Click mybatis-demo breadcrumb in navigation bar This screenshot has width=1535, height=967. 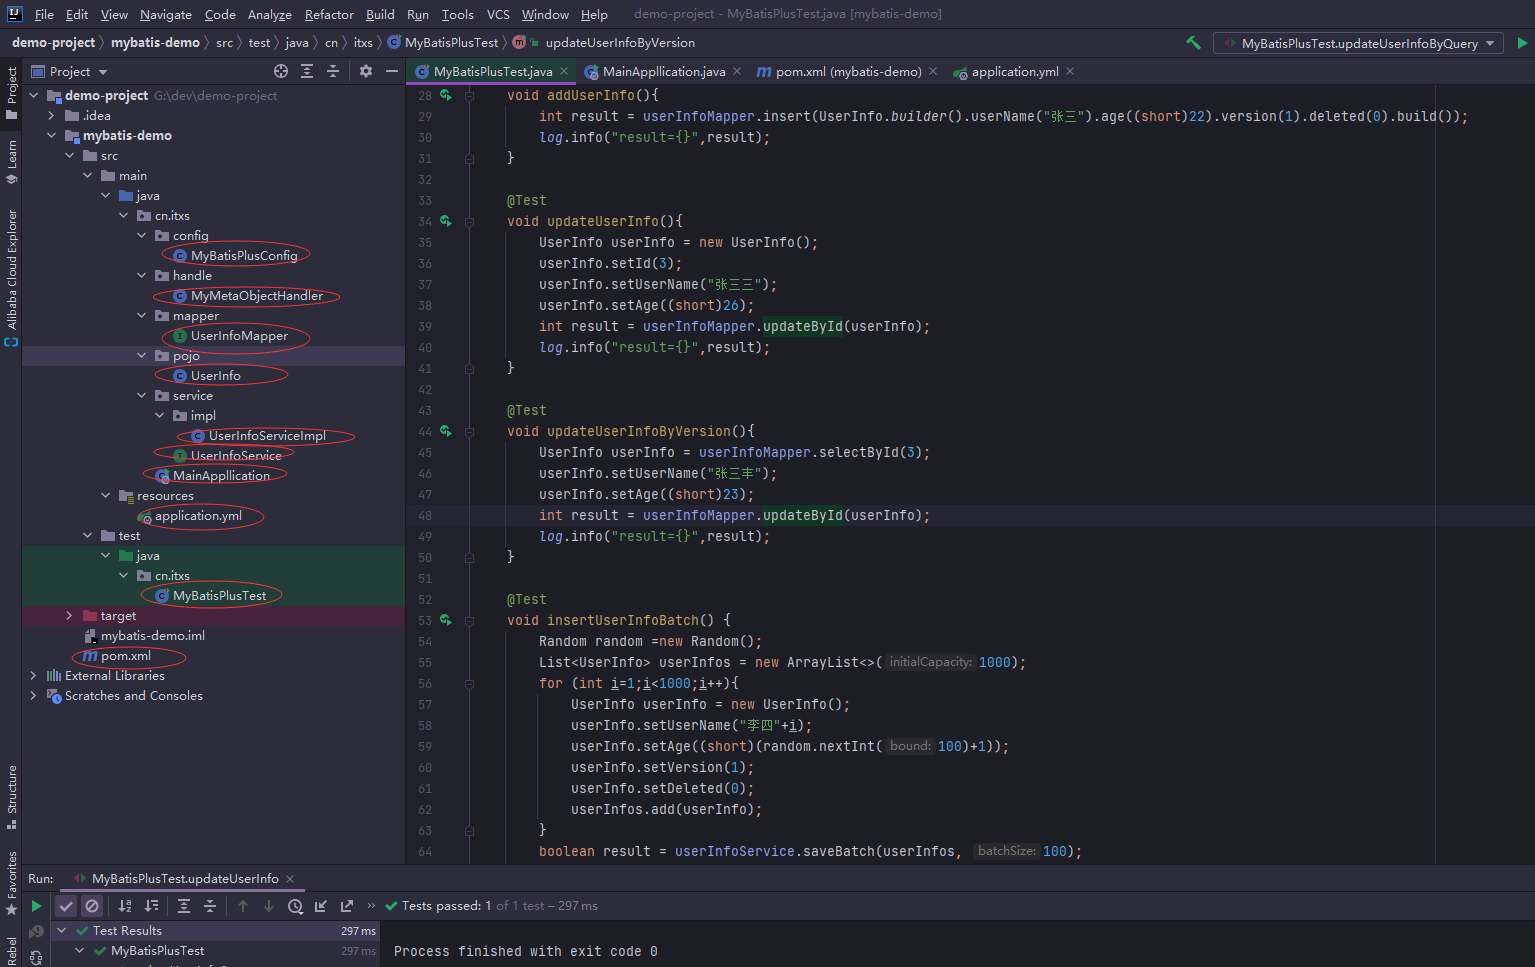(x=155, y=43)
